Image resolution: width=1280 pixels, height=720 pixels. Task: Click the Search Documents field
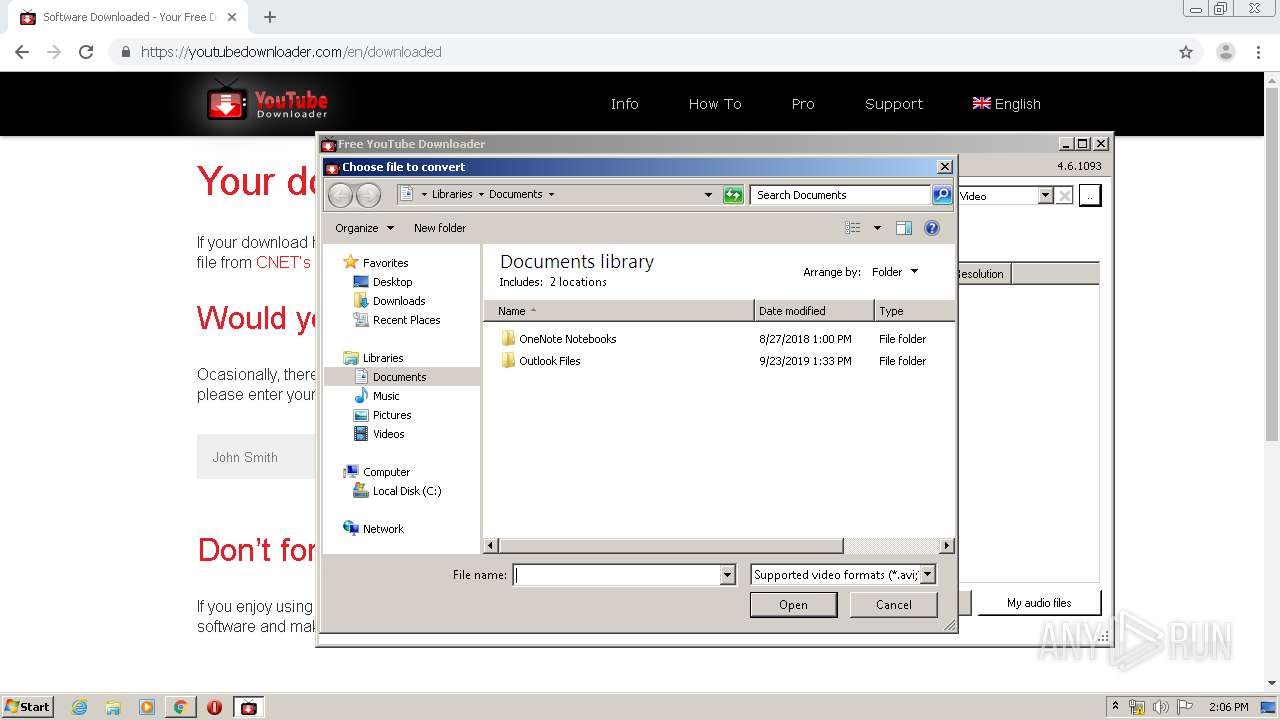click(840, 195)
